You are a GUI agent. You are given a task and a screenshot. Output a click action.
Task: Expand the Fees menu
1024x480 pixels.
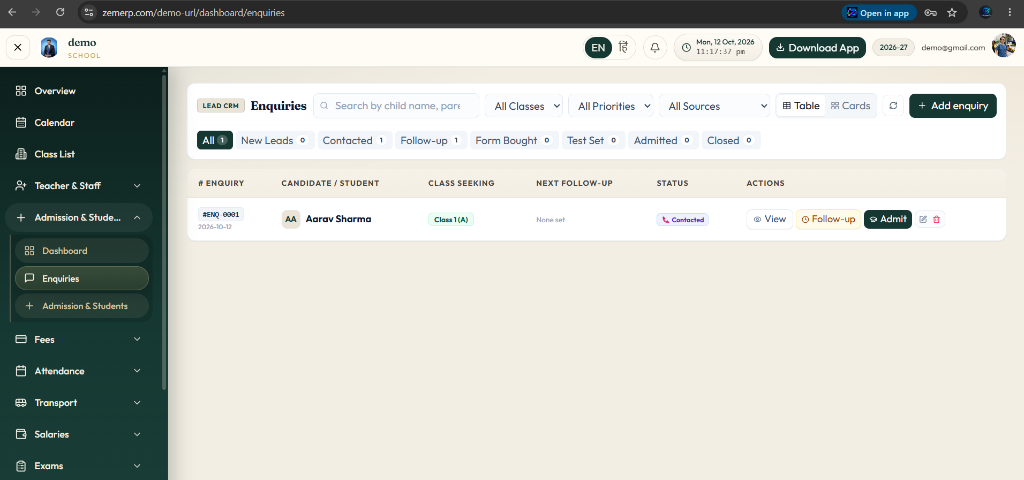pyautogui.click(x=78, y=340)
